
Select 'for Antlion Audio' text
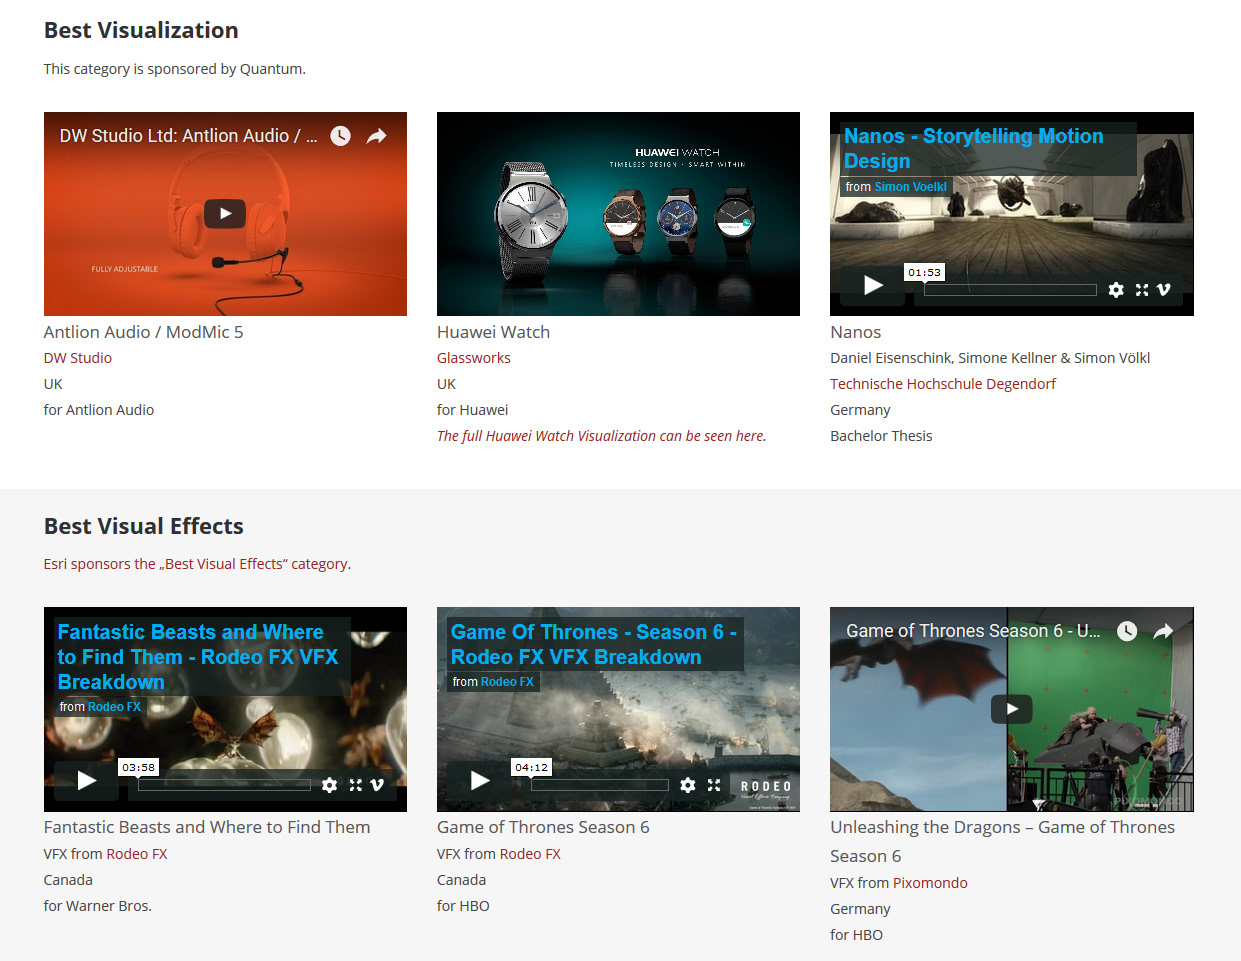coord(99,410)
